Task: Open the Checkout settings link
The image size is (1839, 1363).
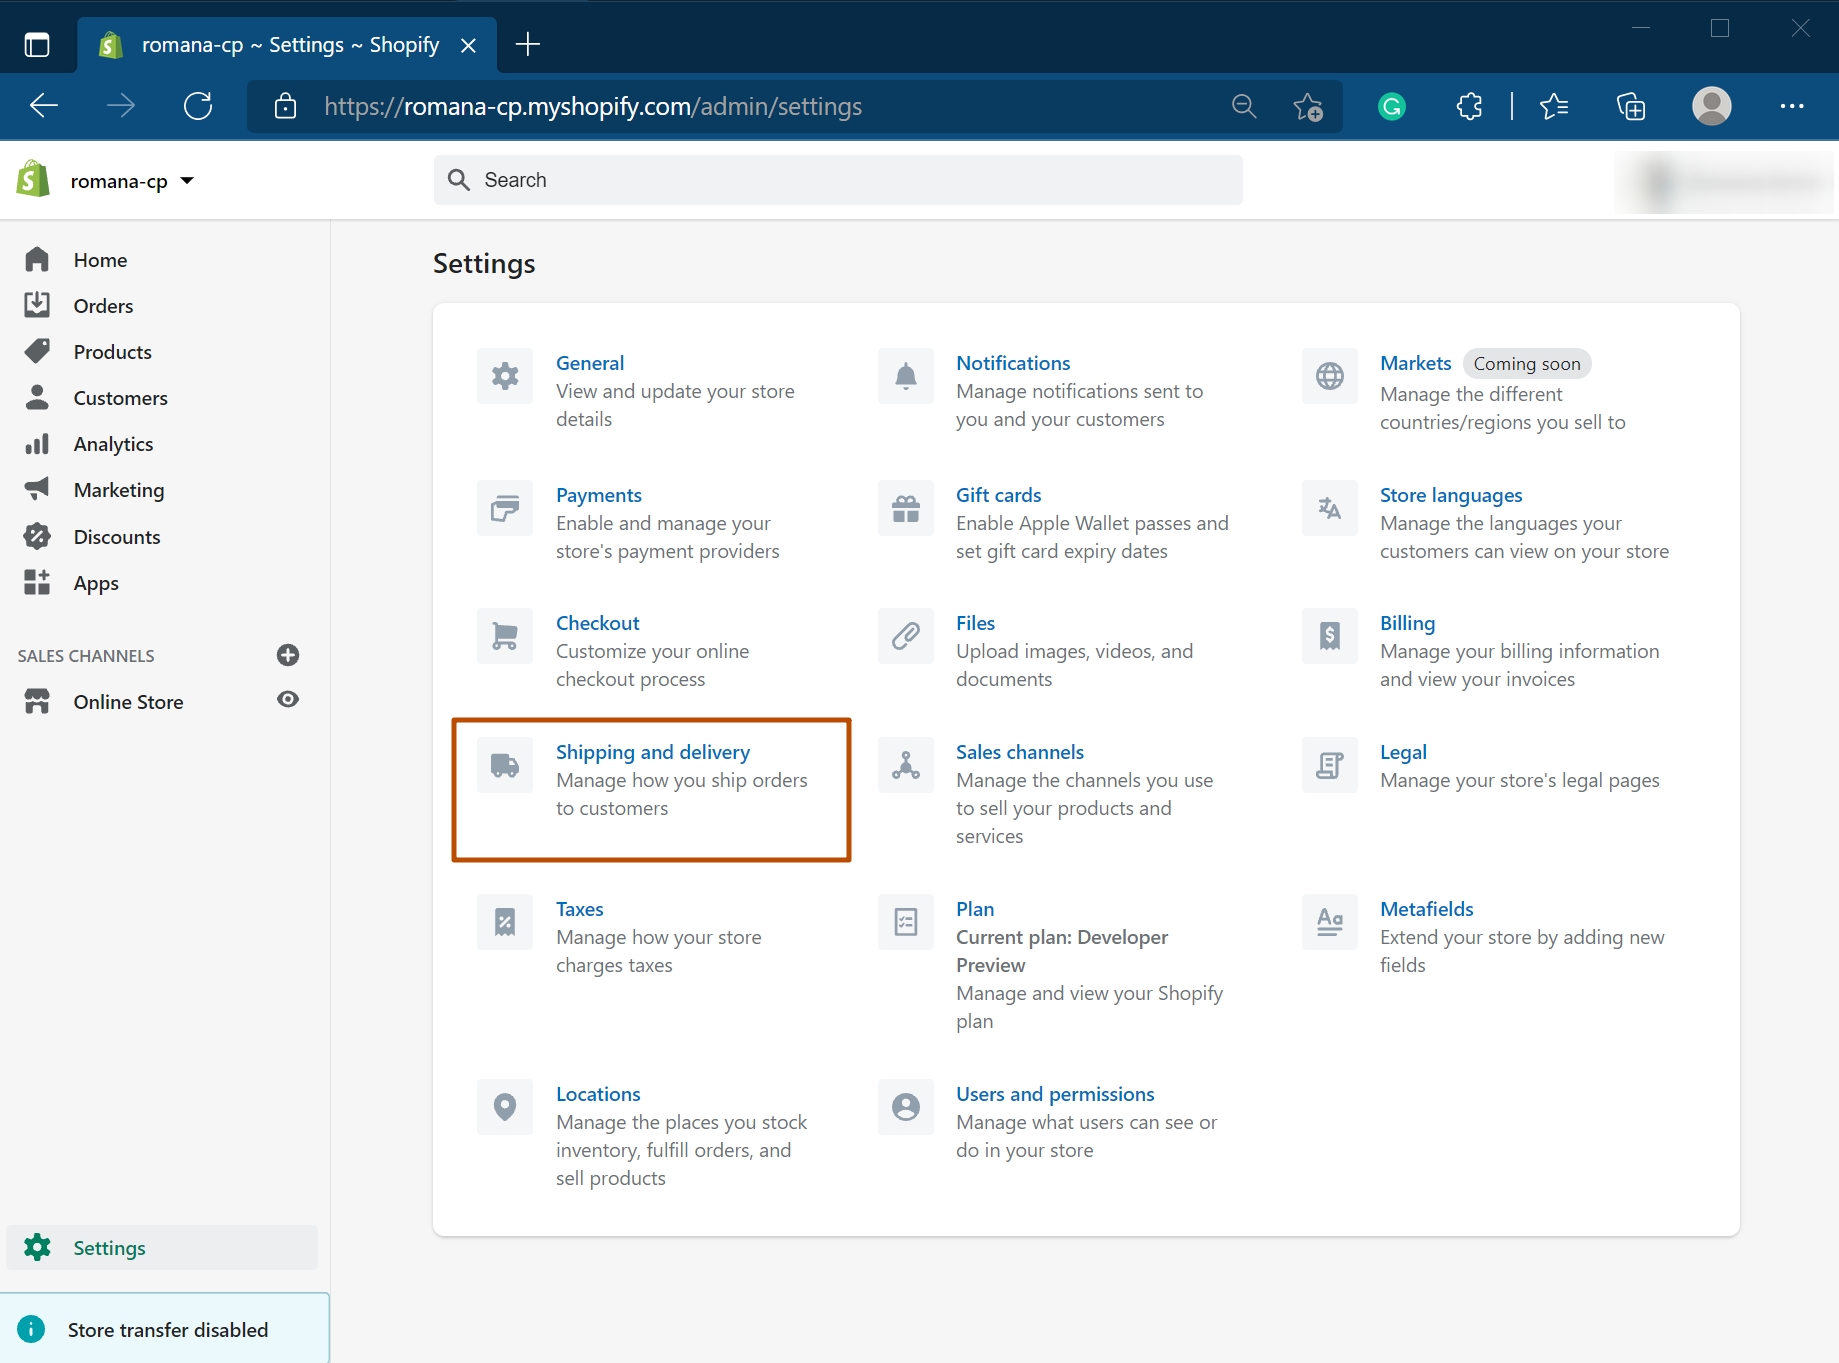Action: pos(598,623)
